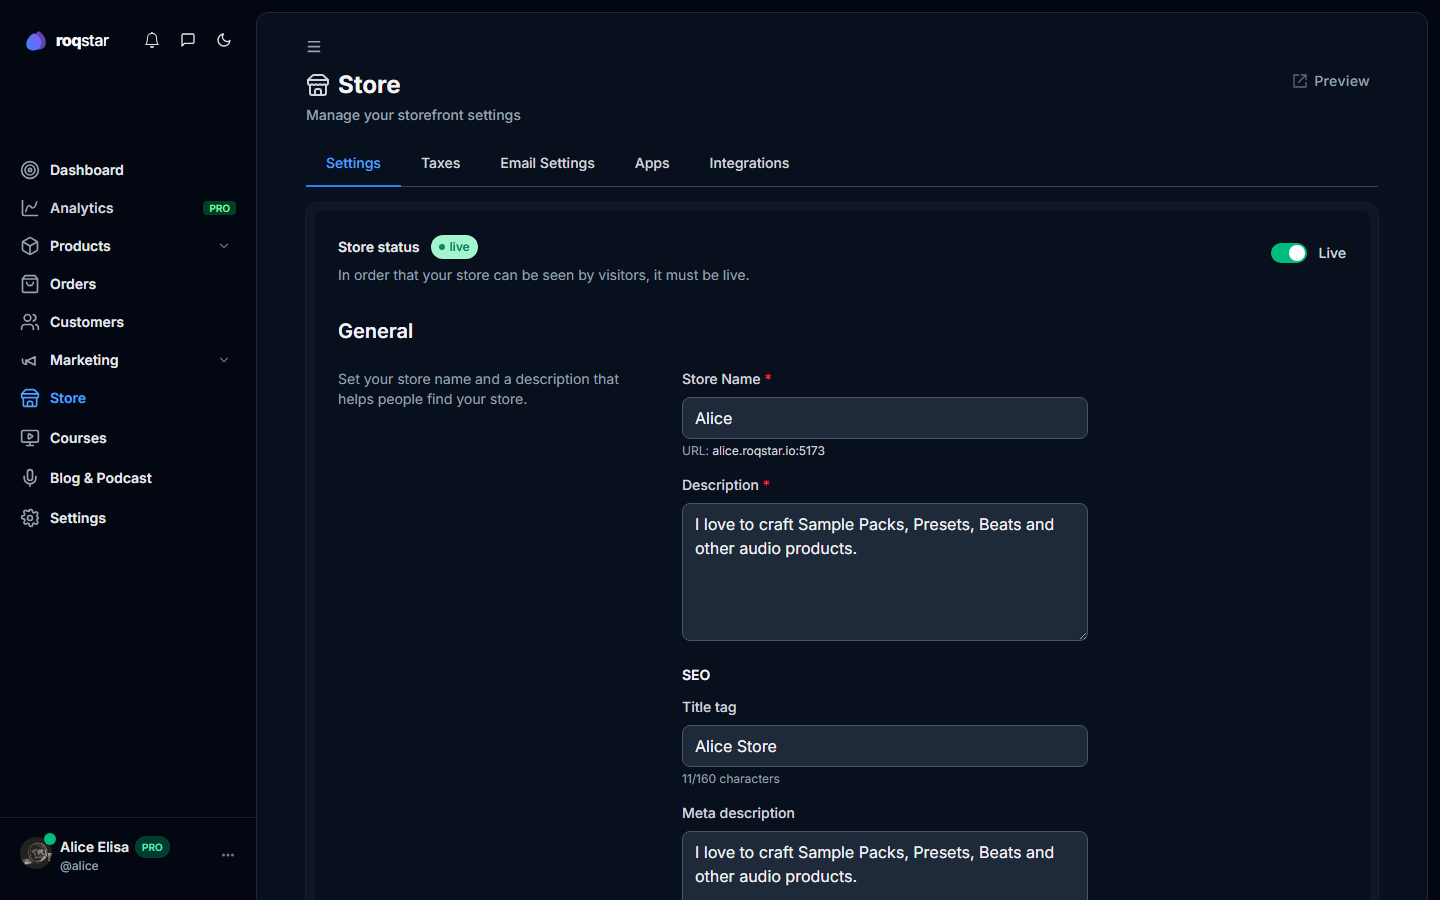Open the messages chat icon
Viewport: 1440px width, 900px height.
[188, 40]
